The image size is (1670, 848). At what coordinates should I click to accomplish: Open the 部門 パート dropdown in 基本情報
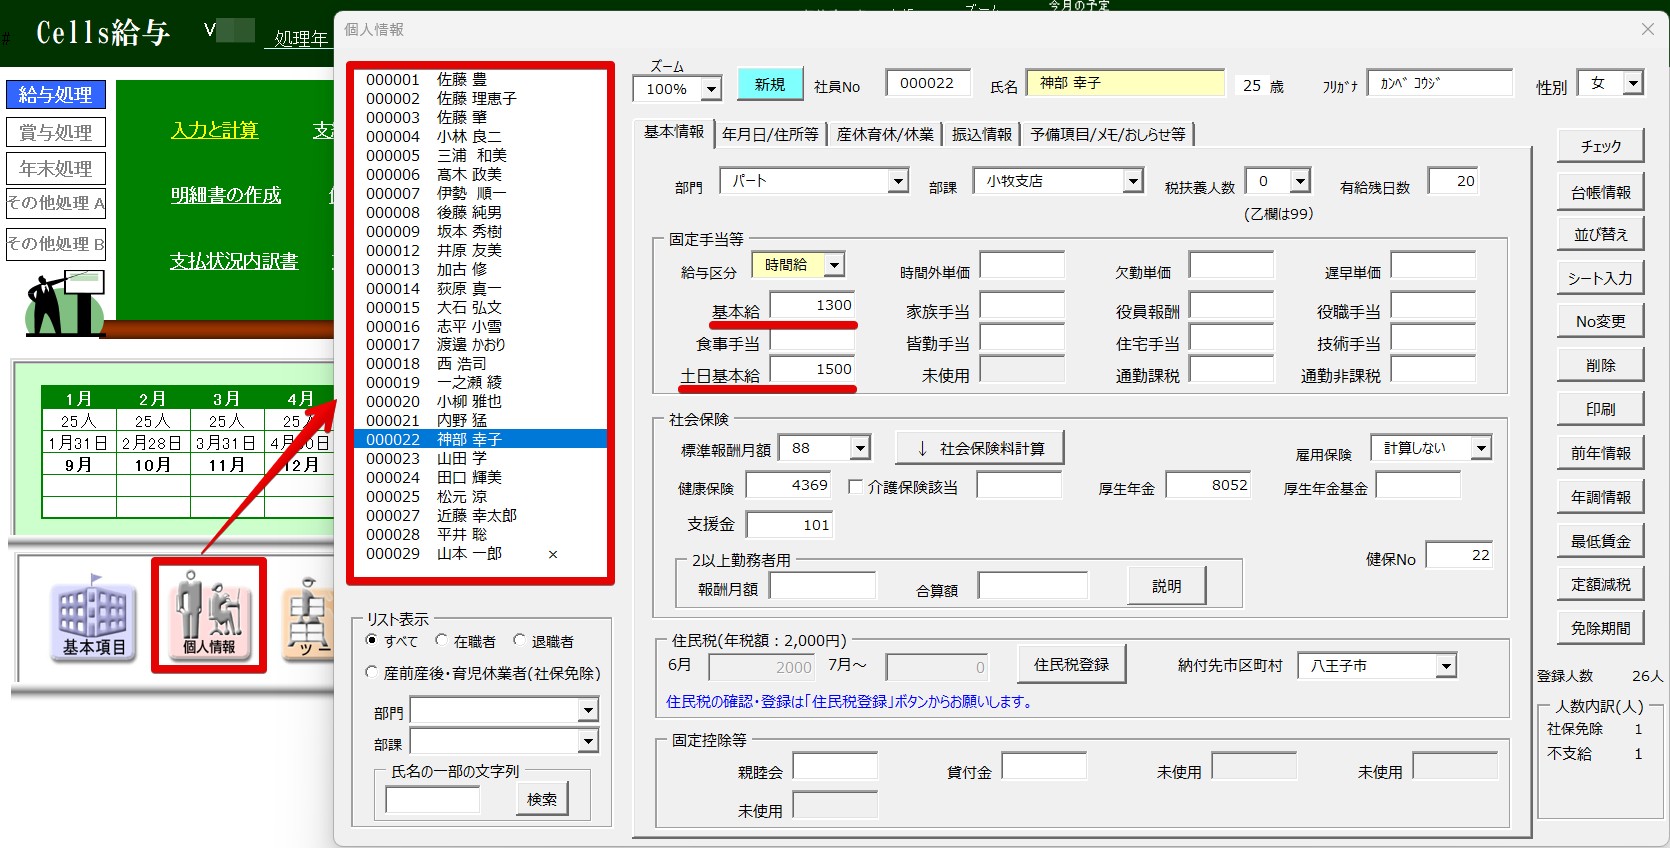pyautogui.click(x=898, y=181)
